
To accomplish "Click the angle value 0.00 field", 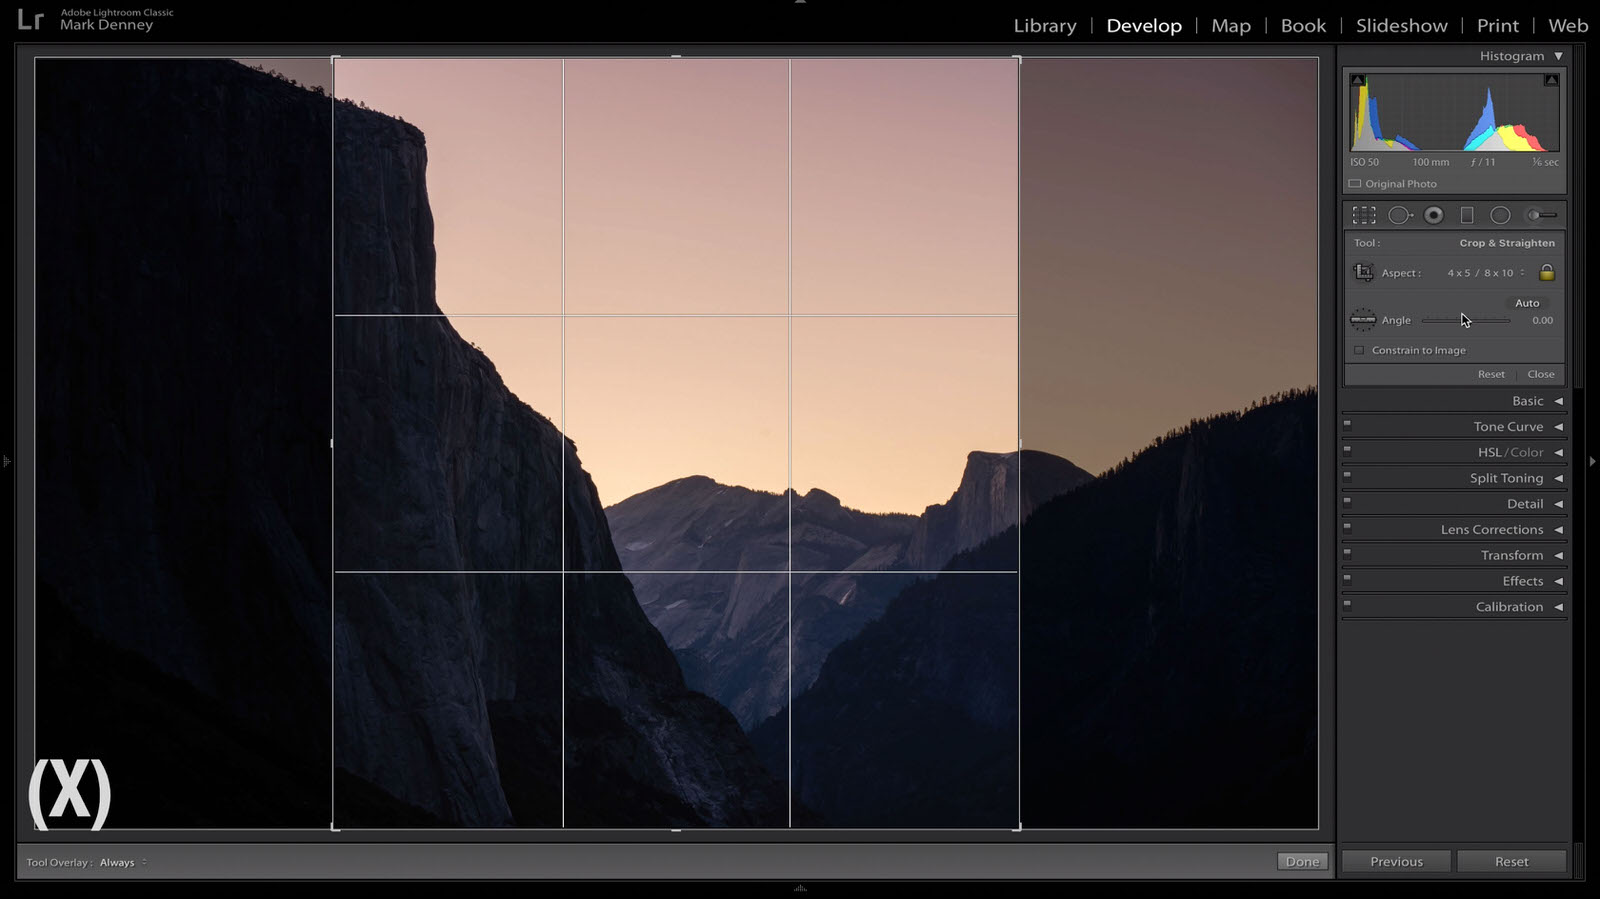I will pyautogui.click(x=1542, y=321).
